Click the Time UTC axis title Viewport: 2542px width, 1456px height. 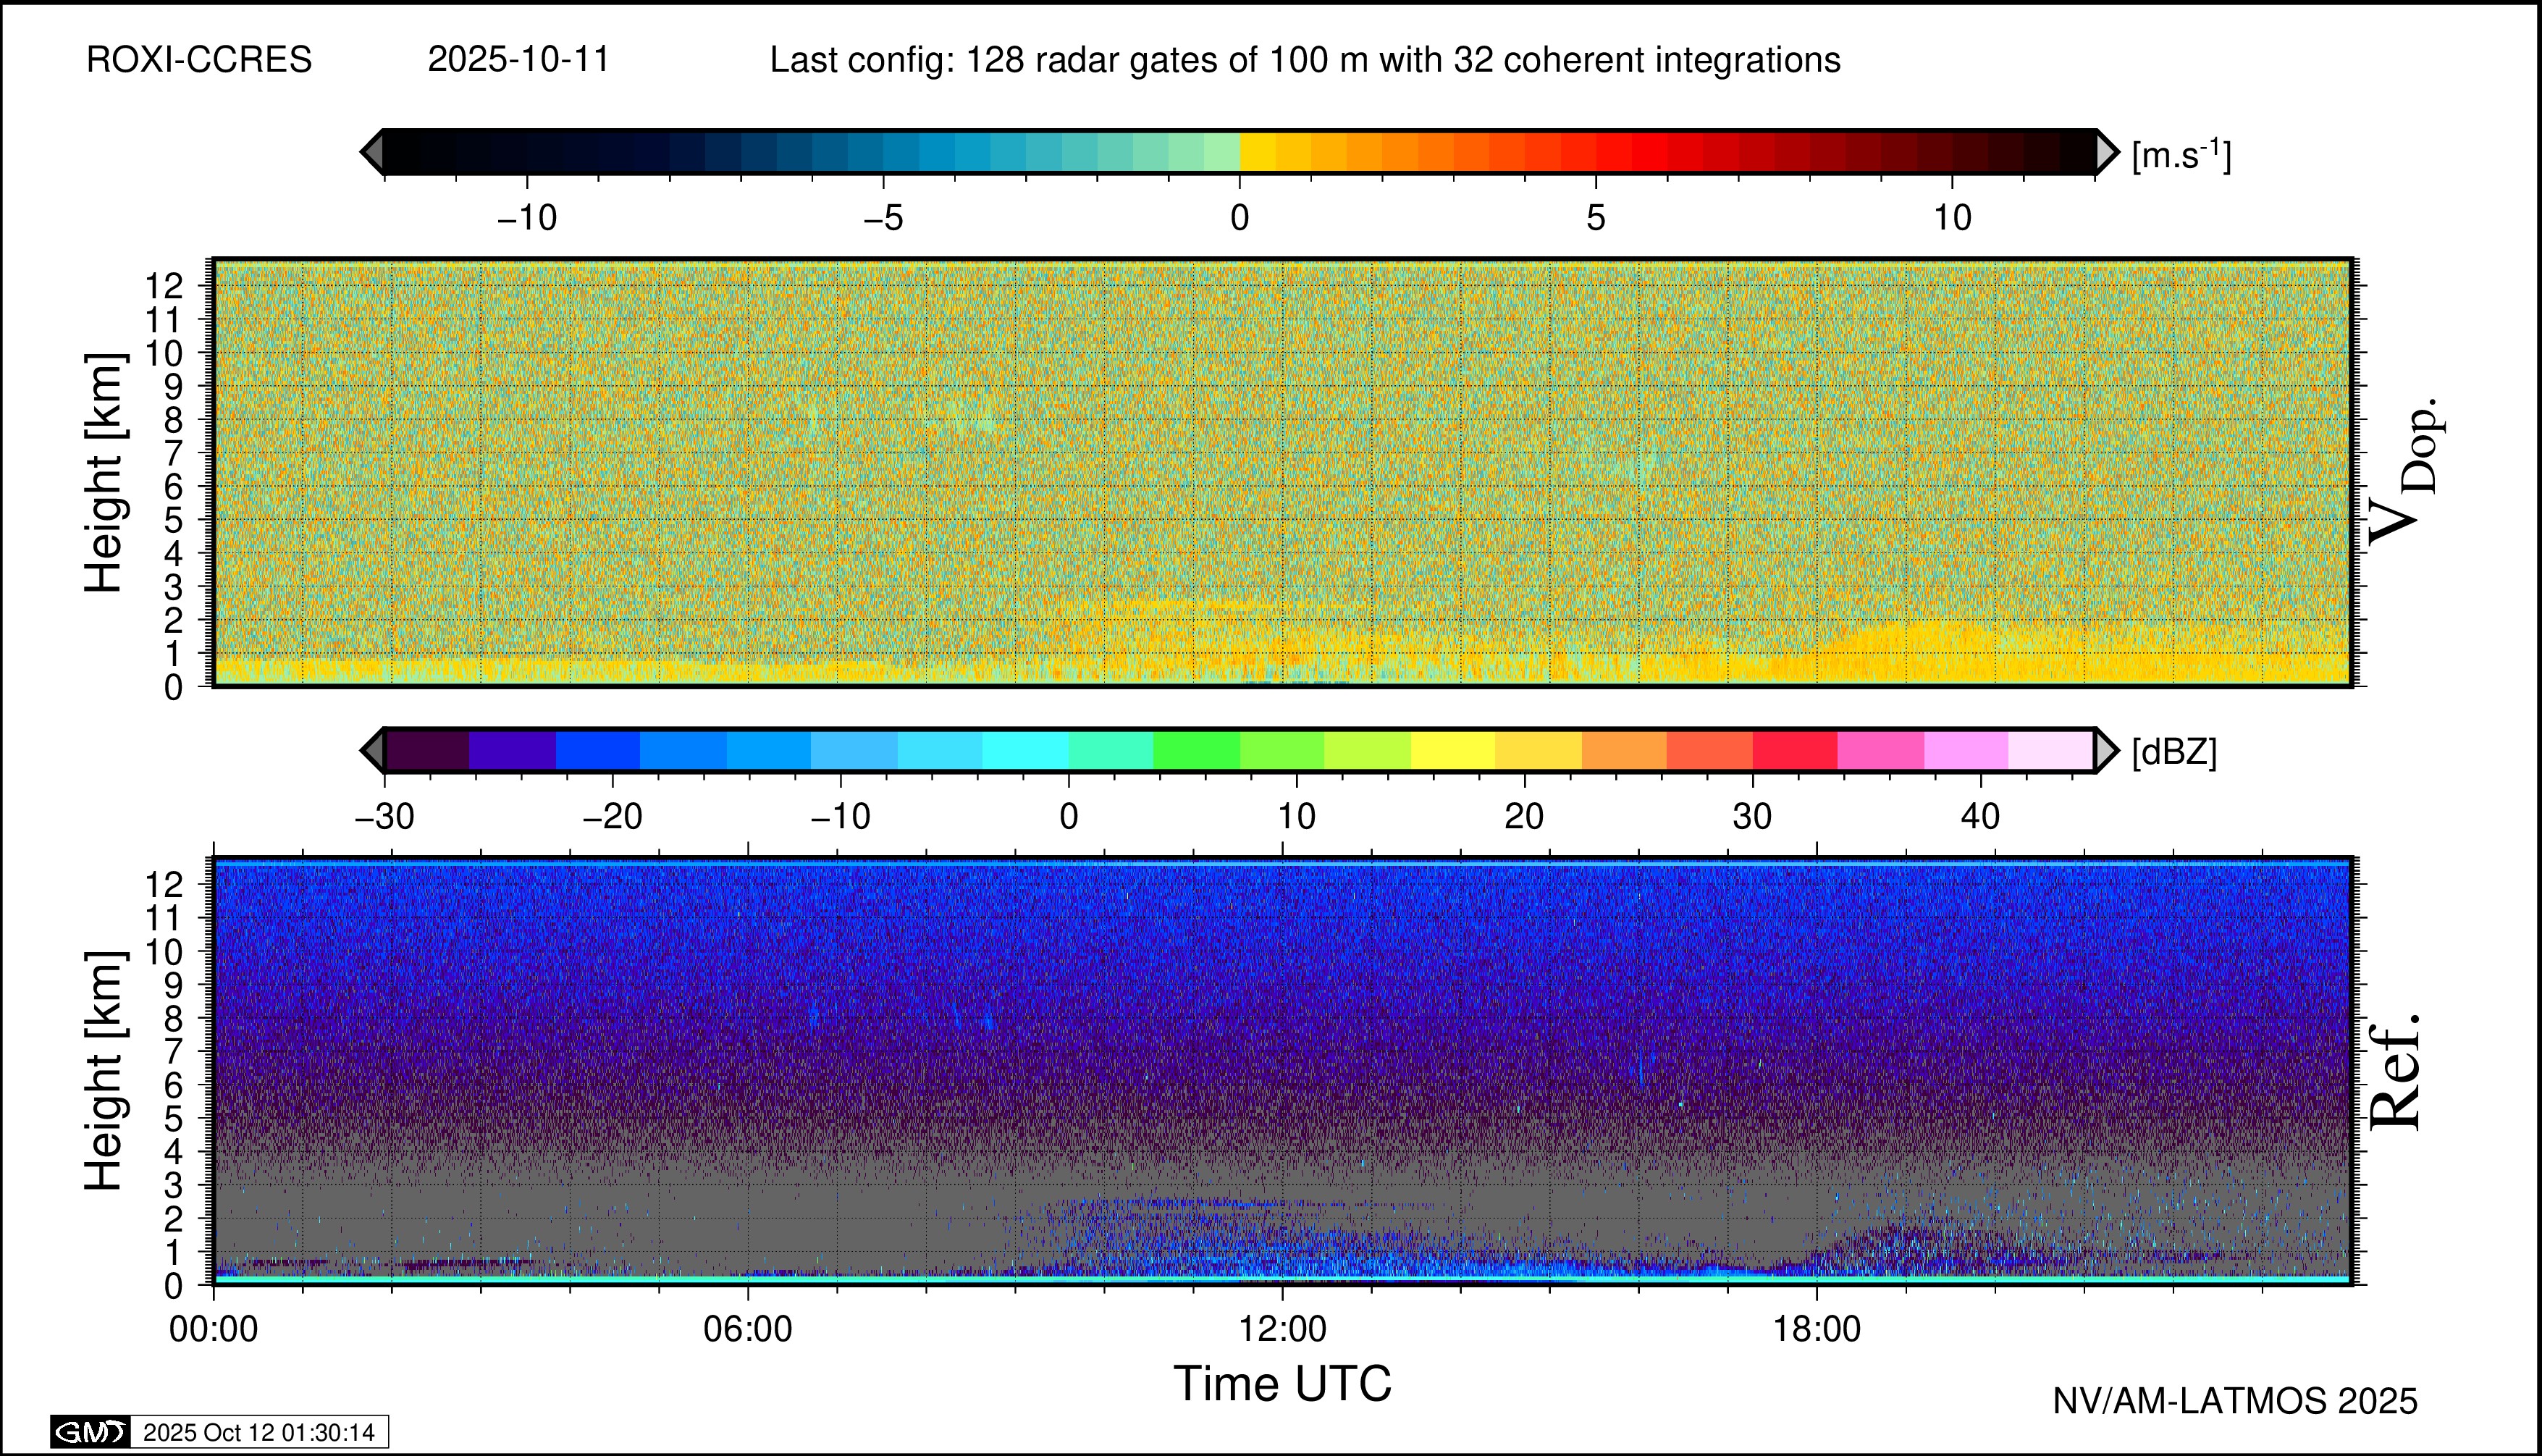[x=1282, y=1384]
